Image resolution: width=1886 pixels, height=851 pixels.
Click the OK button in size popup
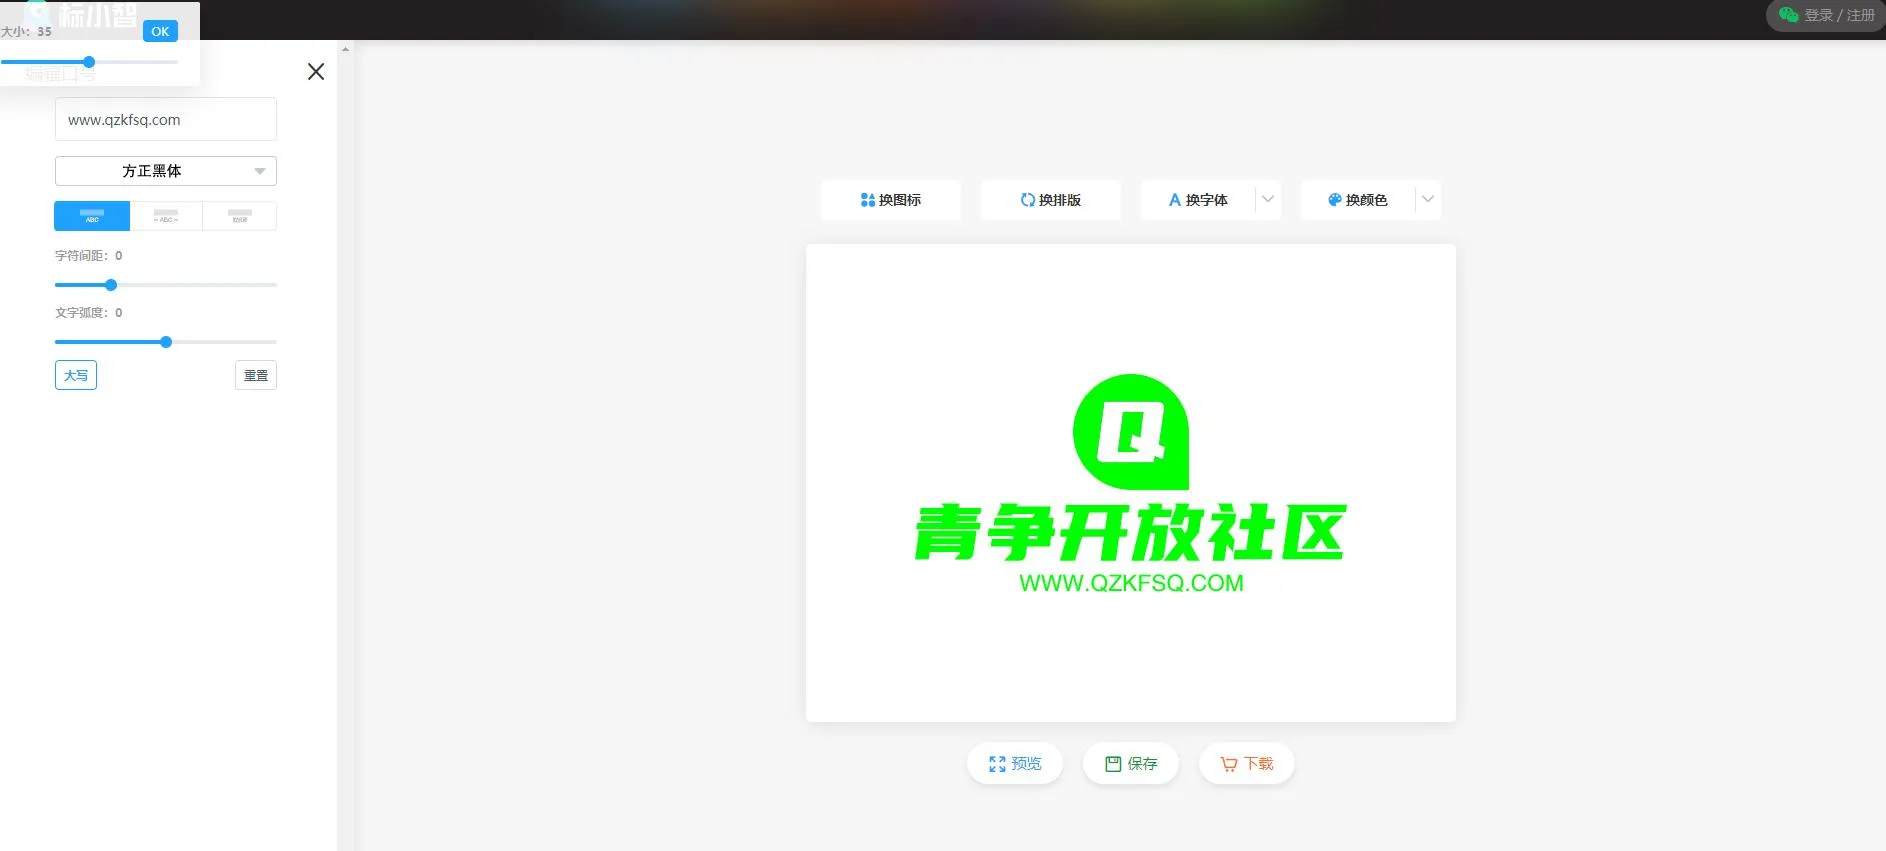160,31
